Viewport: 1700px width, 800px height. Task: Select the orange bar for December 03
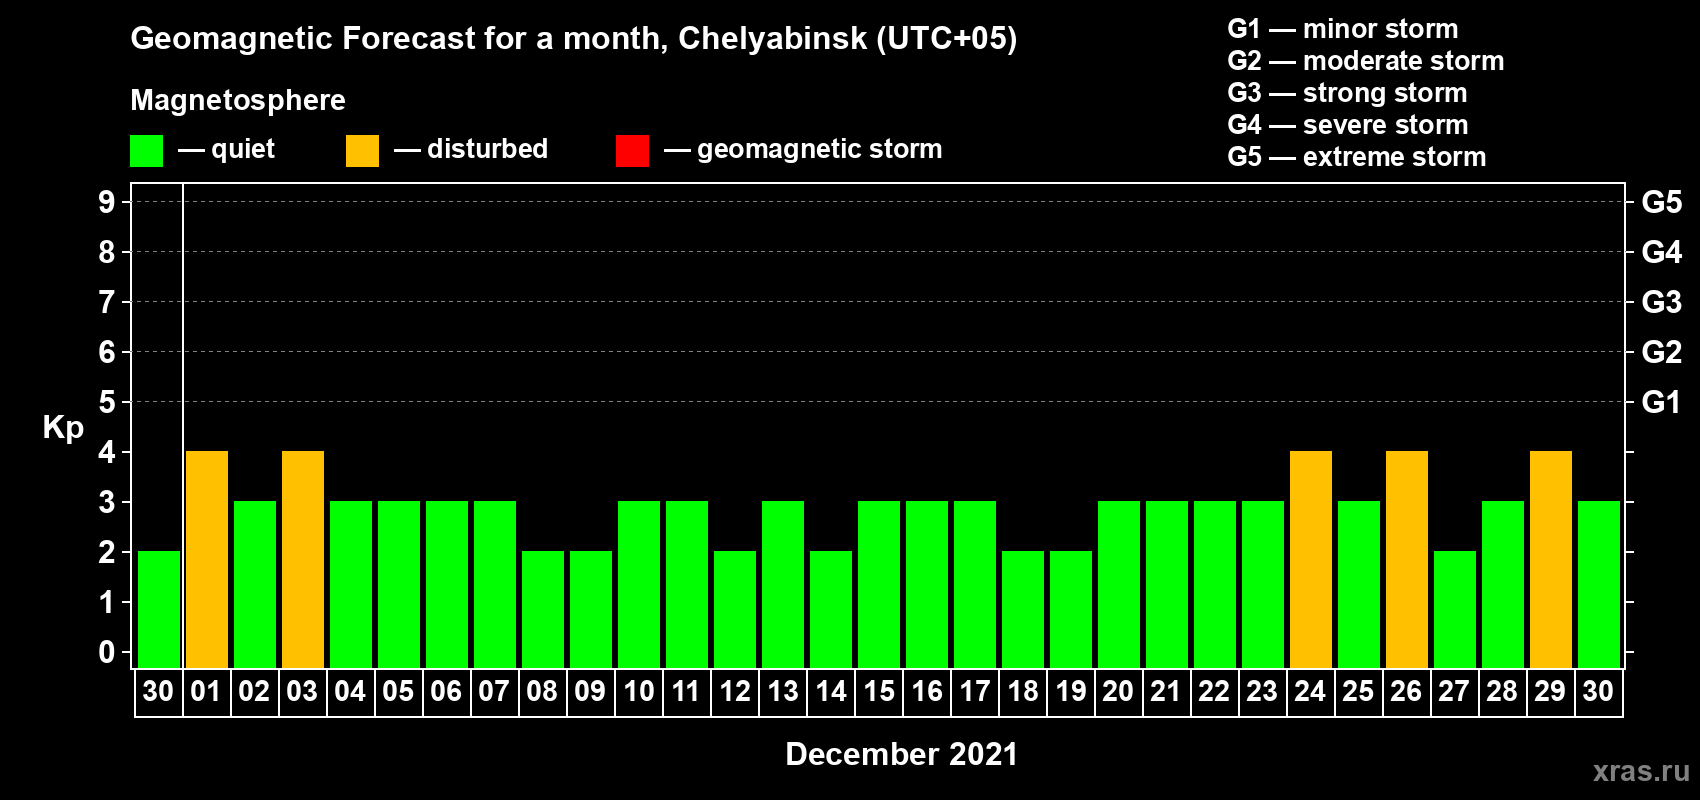coord(303,559)
